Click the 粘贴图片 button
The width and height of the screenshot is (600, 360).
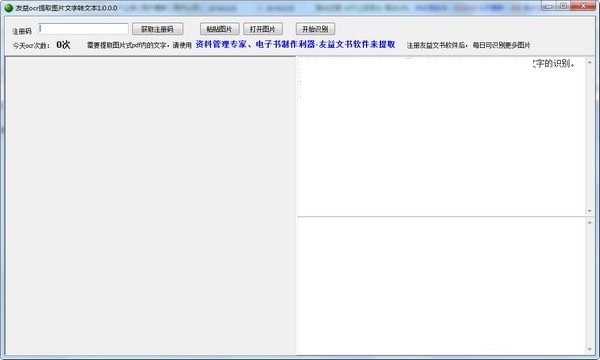point(220,29)
